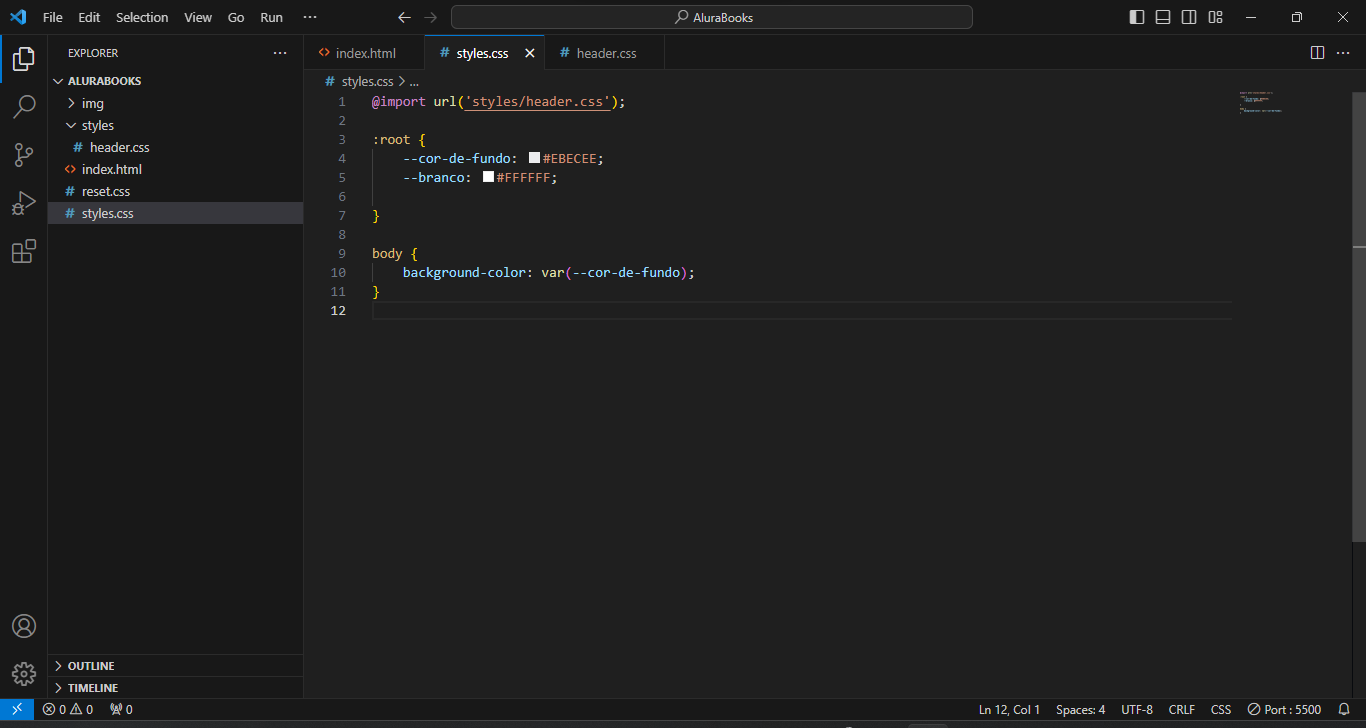This screenshot has height=728, width=1366.
Task: Open editor More Actions ellipsis
Action: coord(1343,53)
